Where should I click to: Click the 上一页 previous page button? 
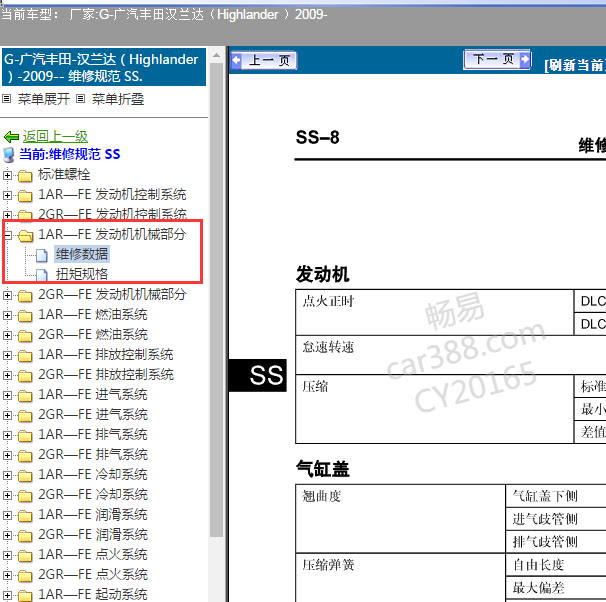pyautogui.click(x=264, y=61)
